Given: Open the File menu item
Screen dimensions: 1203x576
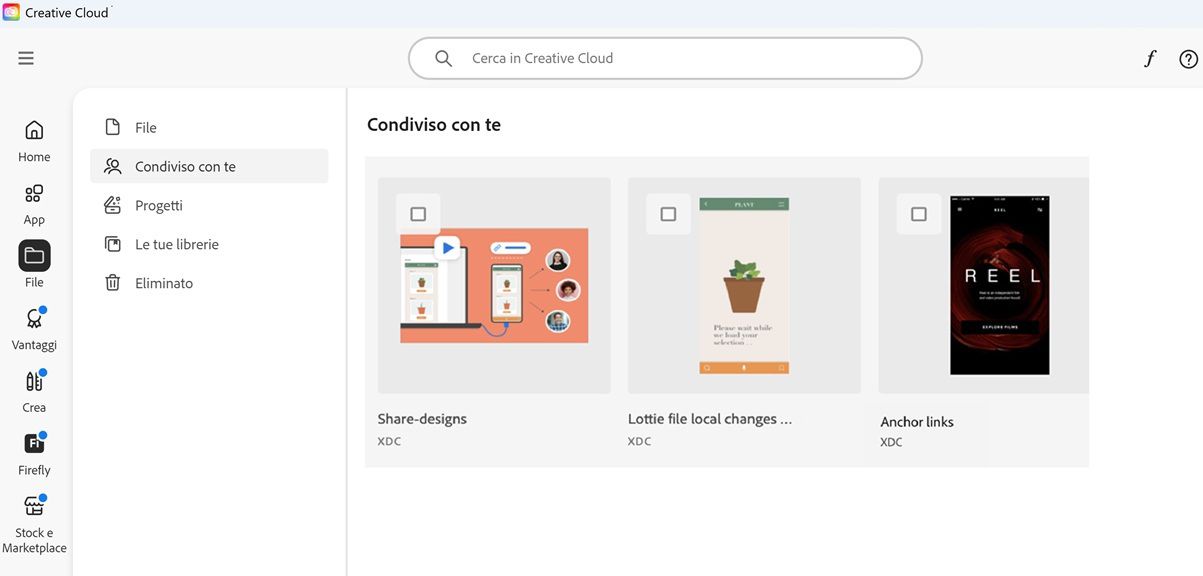Looking at the screenshot, I should click(x=145, y=128).
